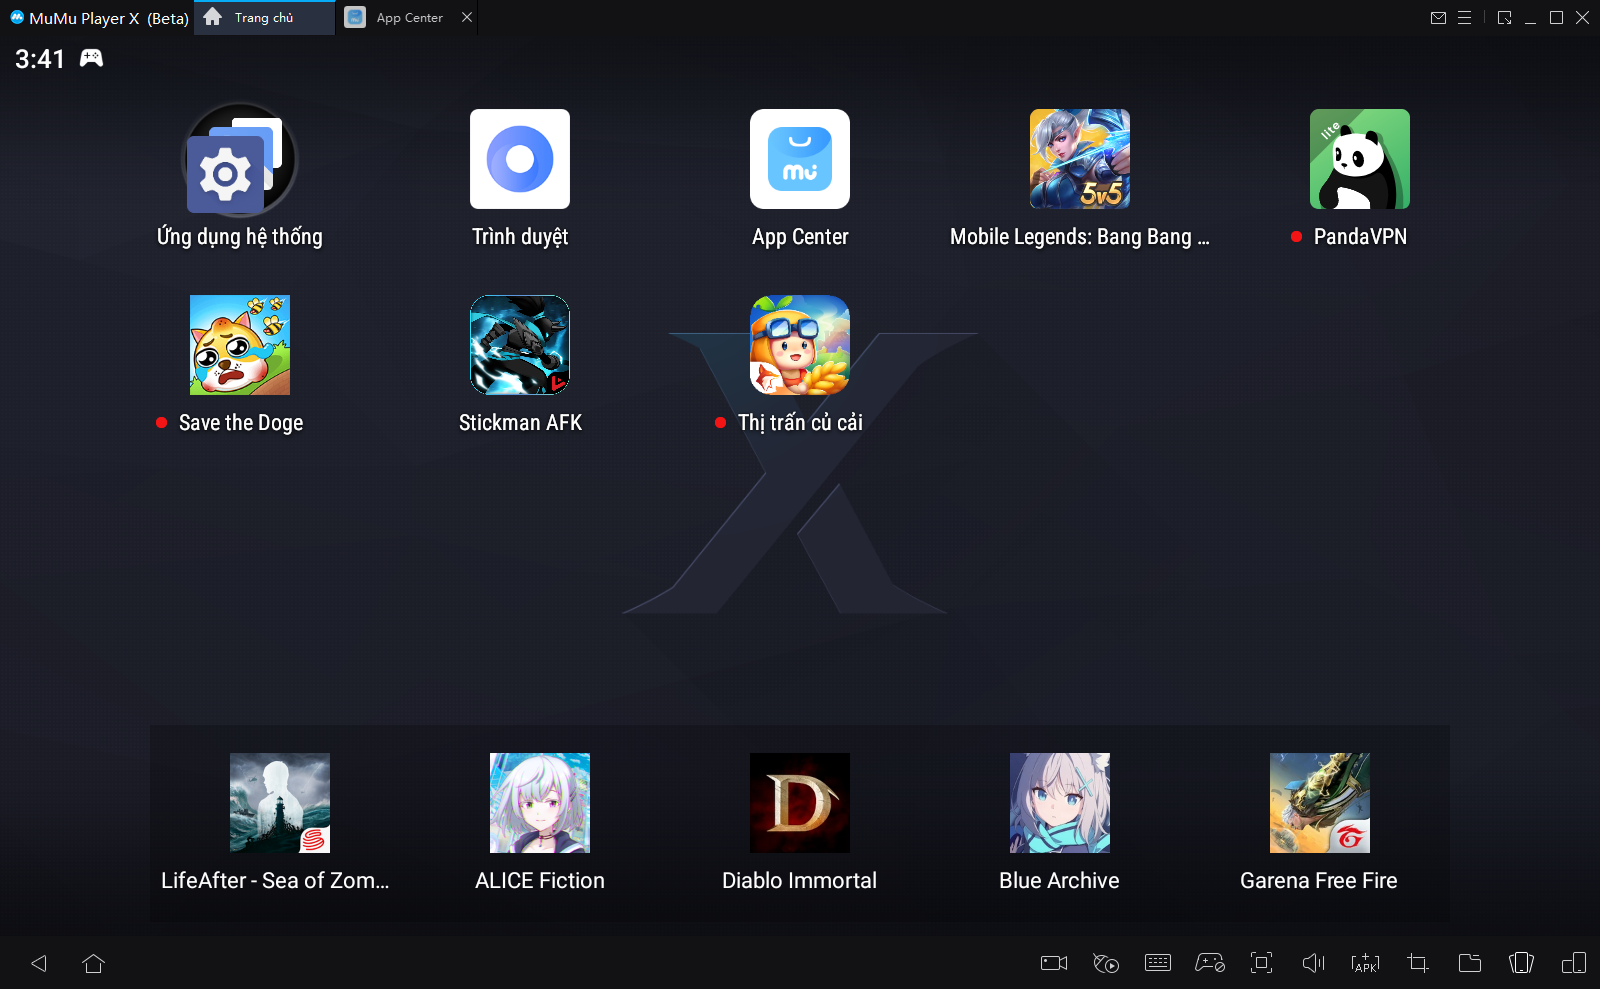This screenshot has height=989, width=1600.
Task: Open the shared folder icon
Action: [x=1469, y=963]
